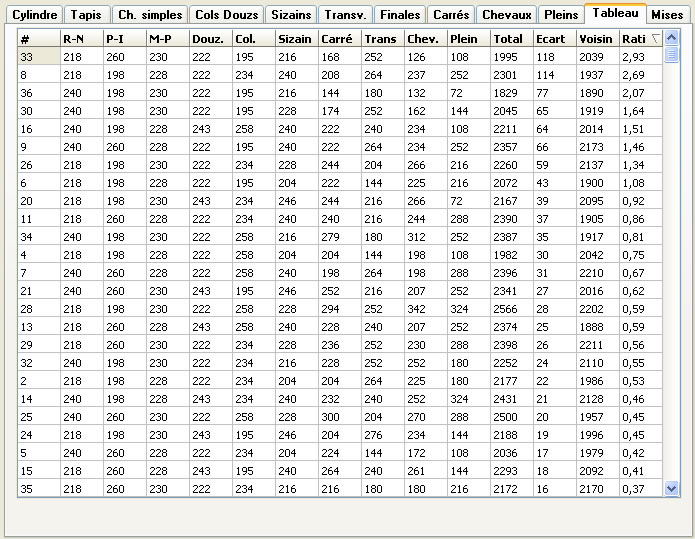The height and width of the screenshot is (539, 695).
Task: Switch to the Carrés tab
Action: click(x=451, y=15)
